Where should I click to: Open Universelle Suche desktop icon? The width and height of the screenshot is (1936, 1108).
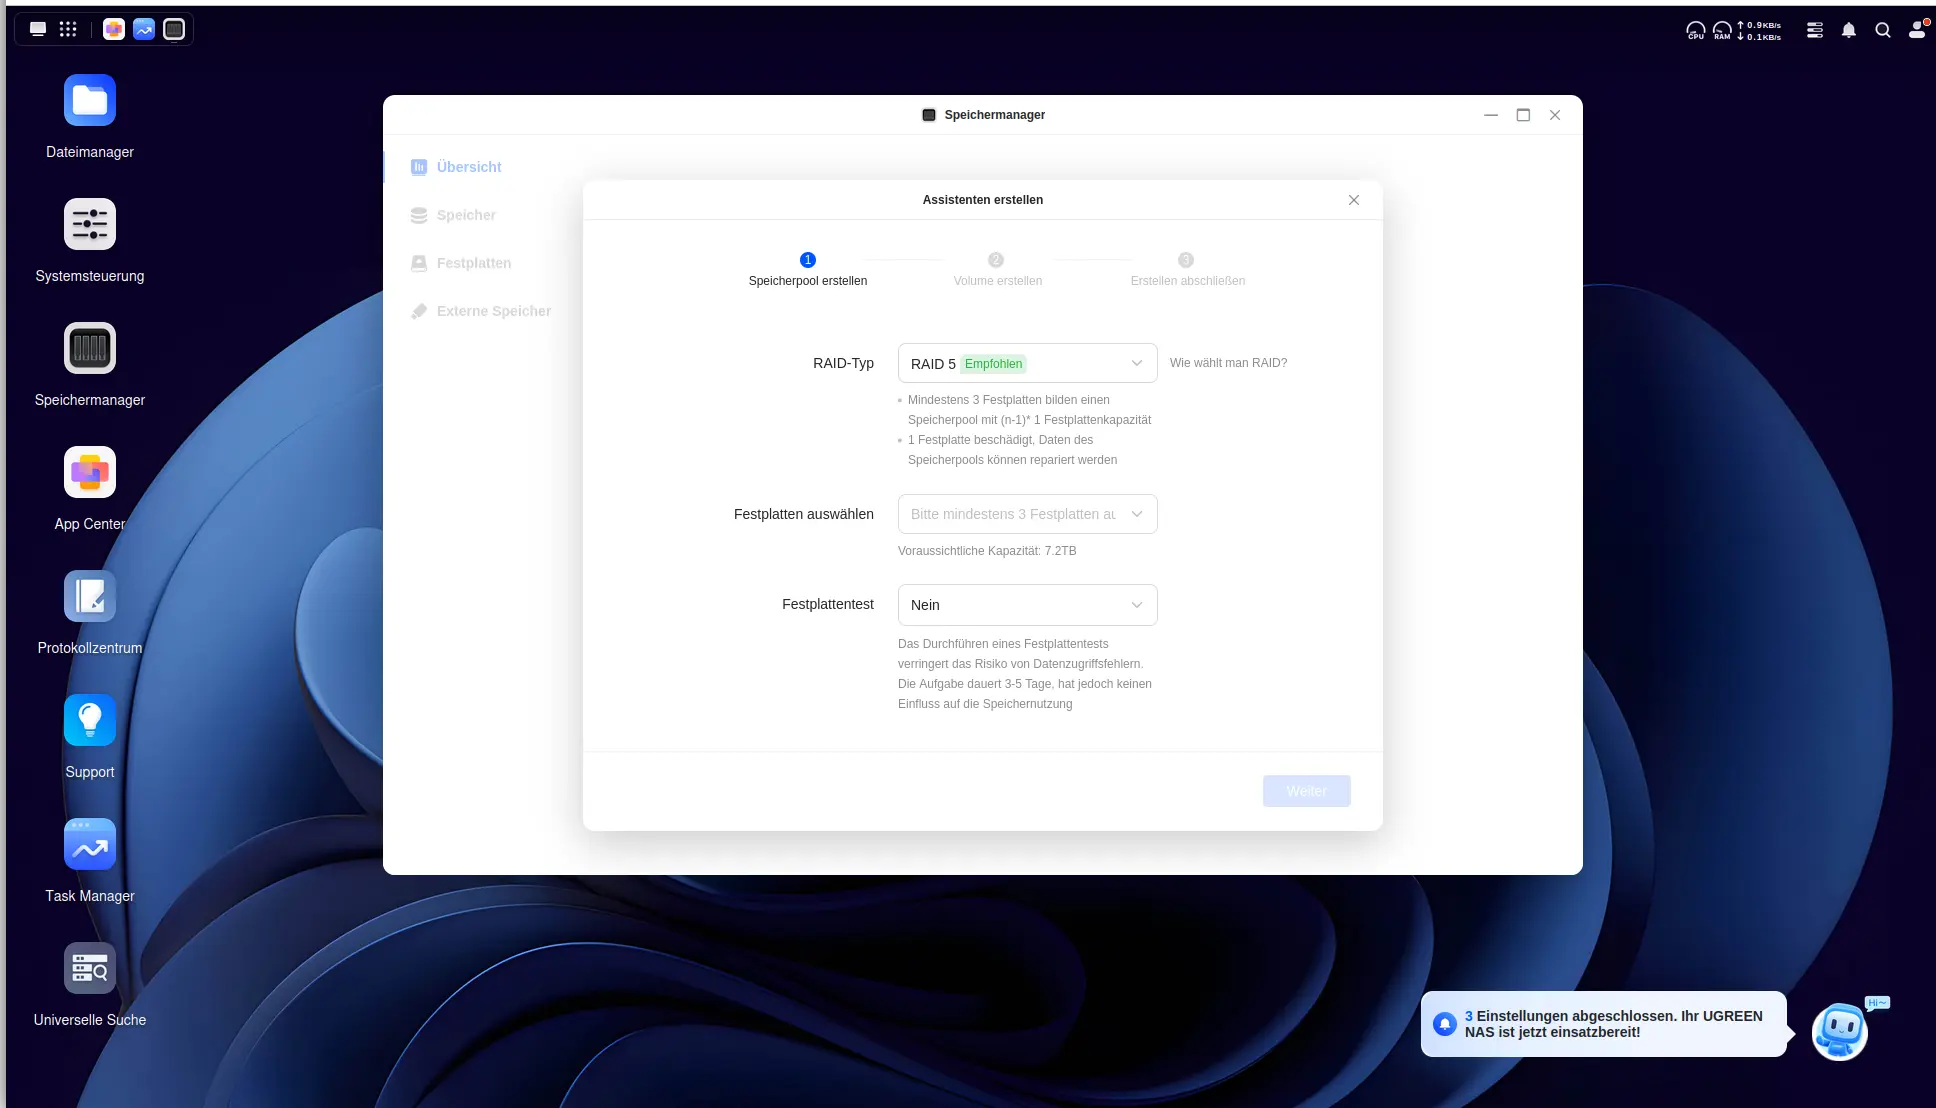click(x=90, y=968)
